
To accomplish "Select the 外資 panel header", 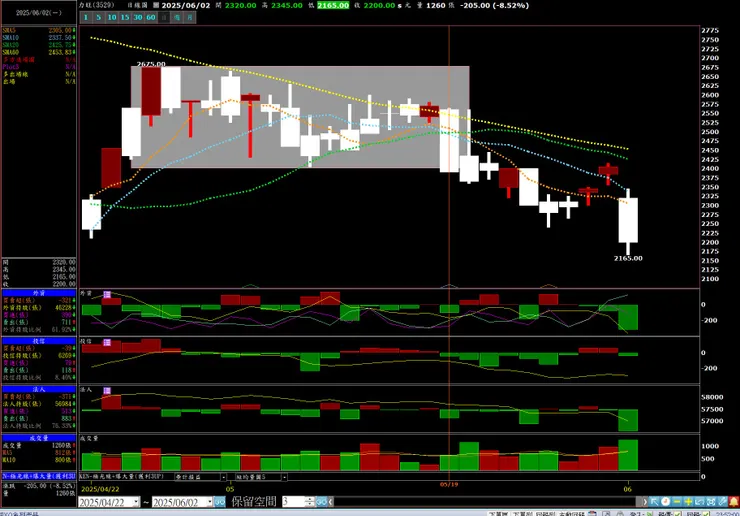I will 39,293.
